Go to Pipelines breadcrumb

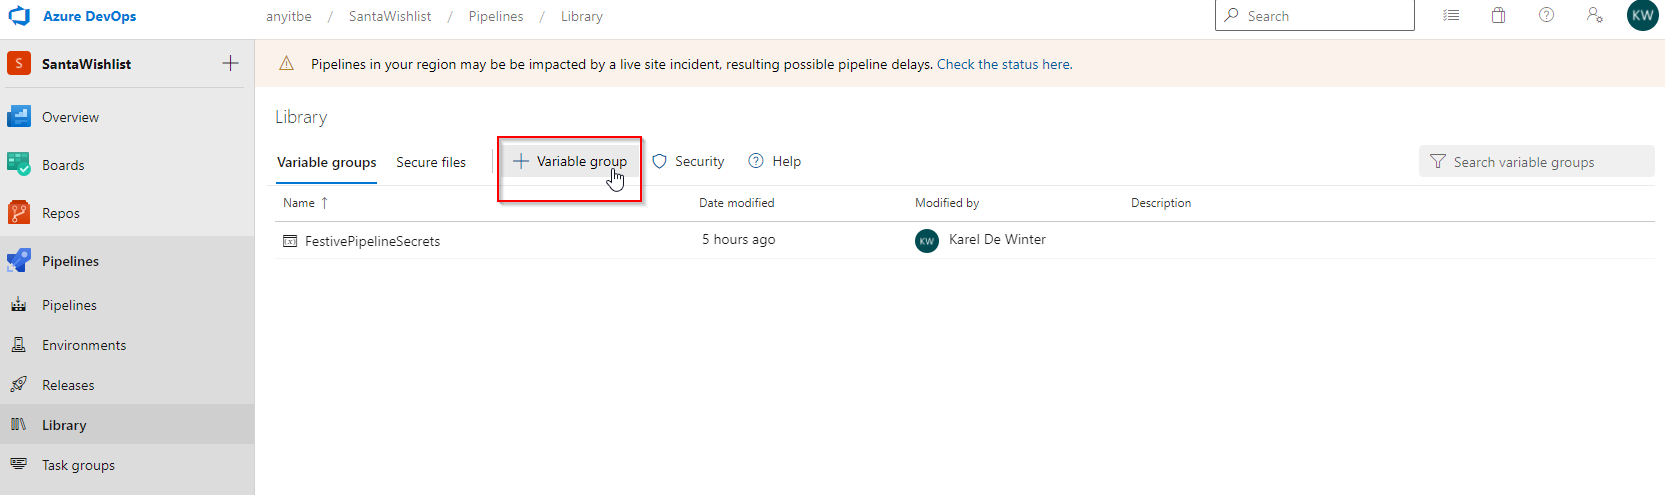[496, 16]
